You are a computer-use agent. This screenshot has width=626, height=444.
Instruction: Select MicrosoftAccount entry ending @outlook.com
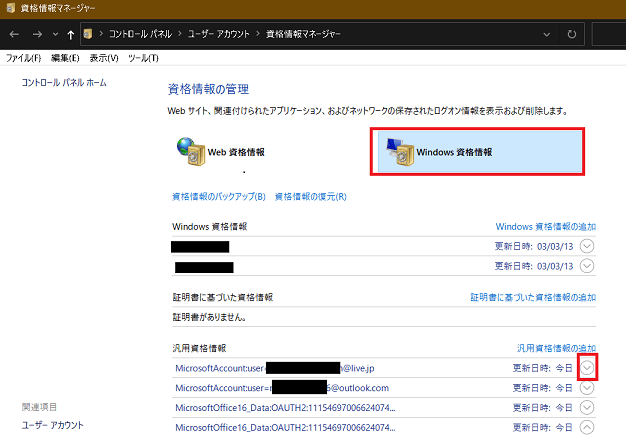click(x=282, y=388)
